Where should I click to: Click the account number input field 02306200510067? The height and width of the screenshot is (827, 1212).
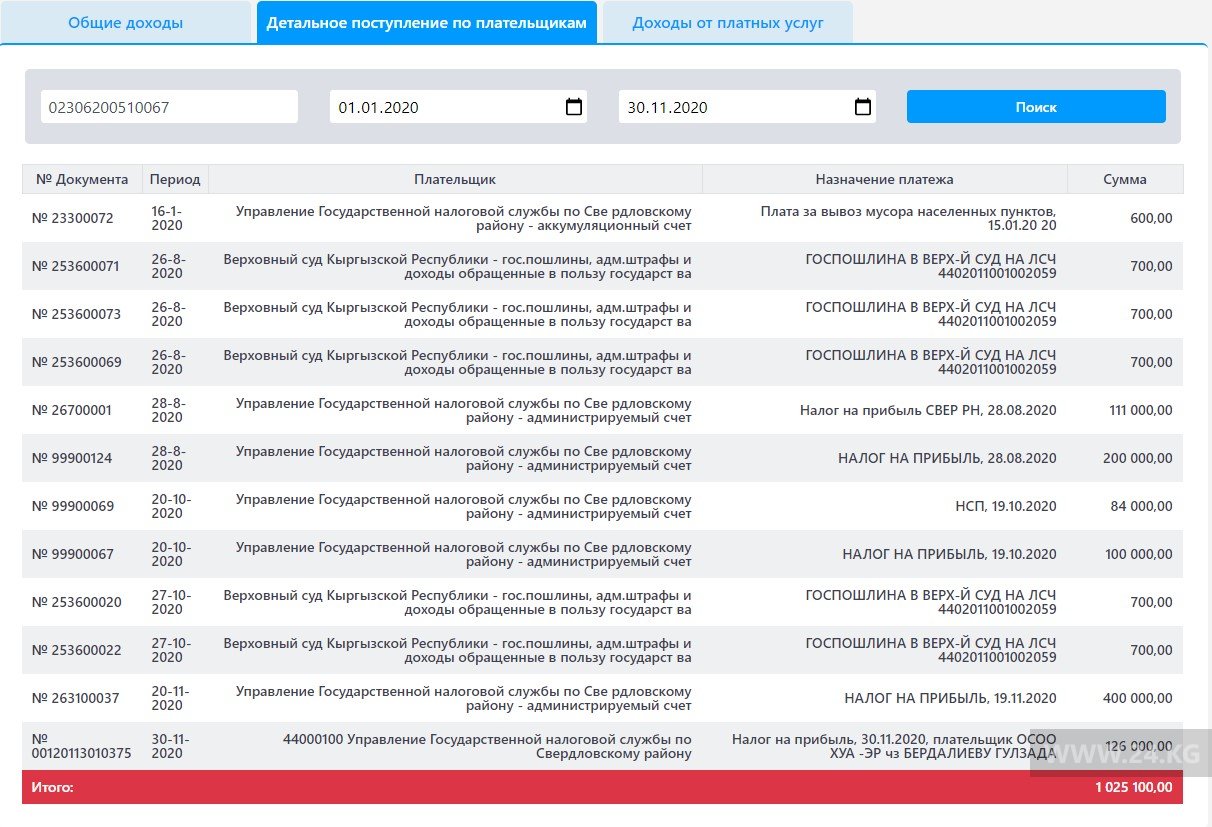pyautogui.click(x=169, y=107)
